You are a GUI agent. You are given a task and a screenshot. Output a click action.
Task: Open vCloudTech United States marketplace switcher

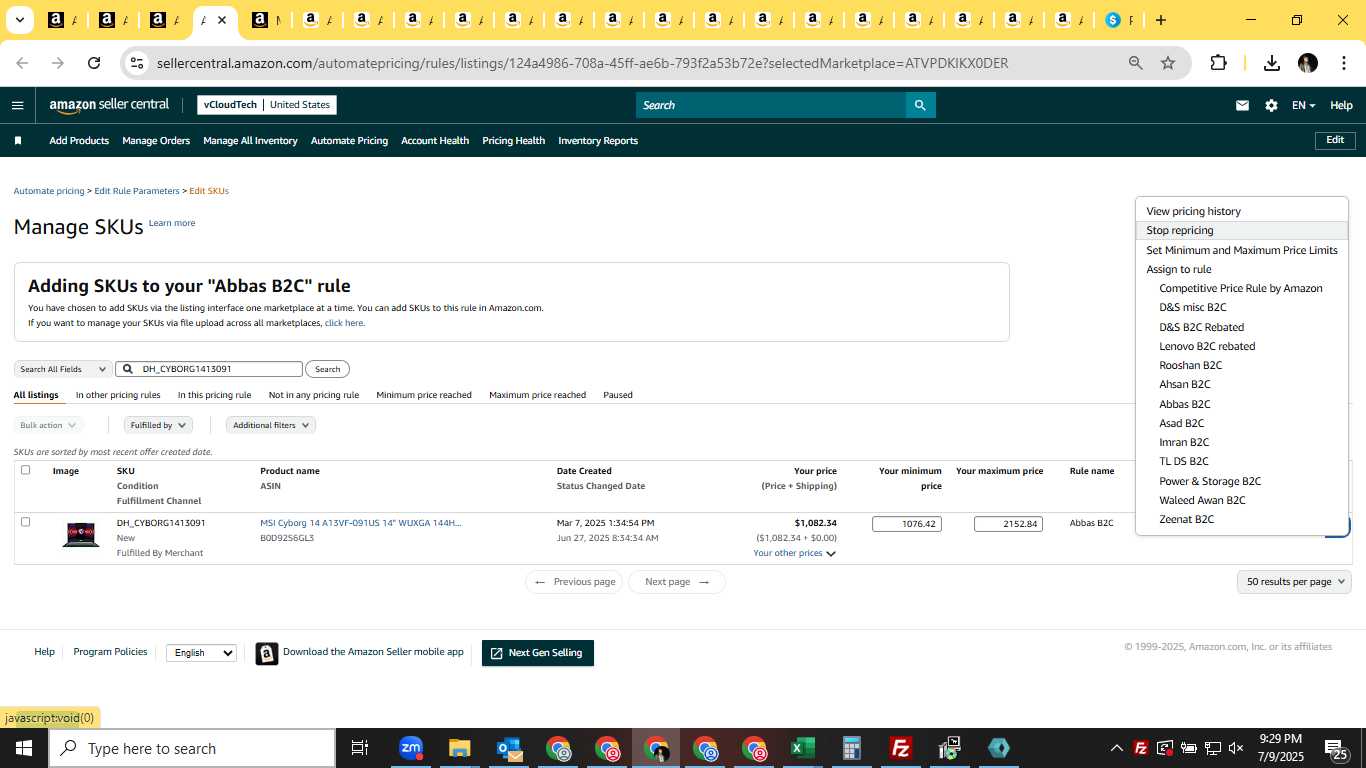pyautogui.click(x=267, y=105)
